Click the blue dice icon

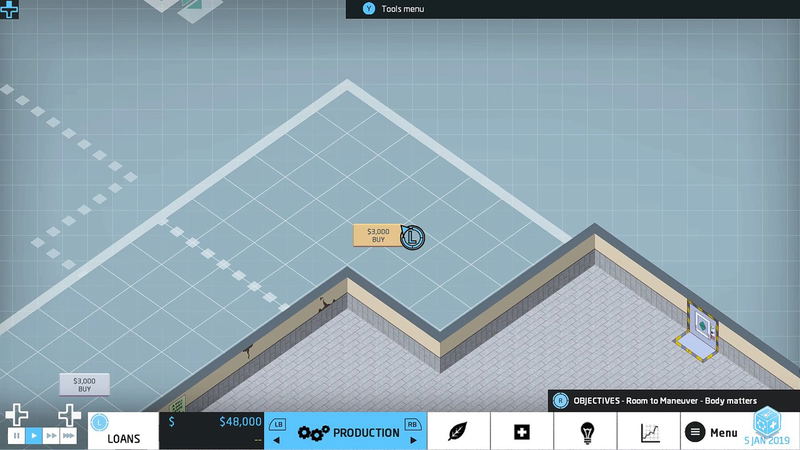pyautogui.click(x=767, y=421)
